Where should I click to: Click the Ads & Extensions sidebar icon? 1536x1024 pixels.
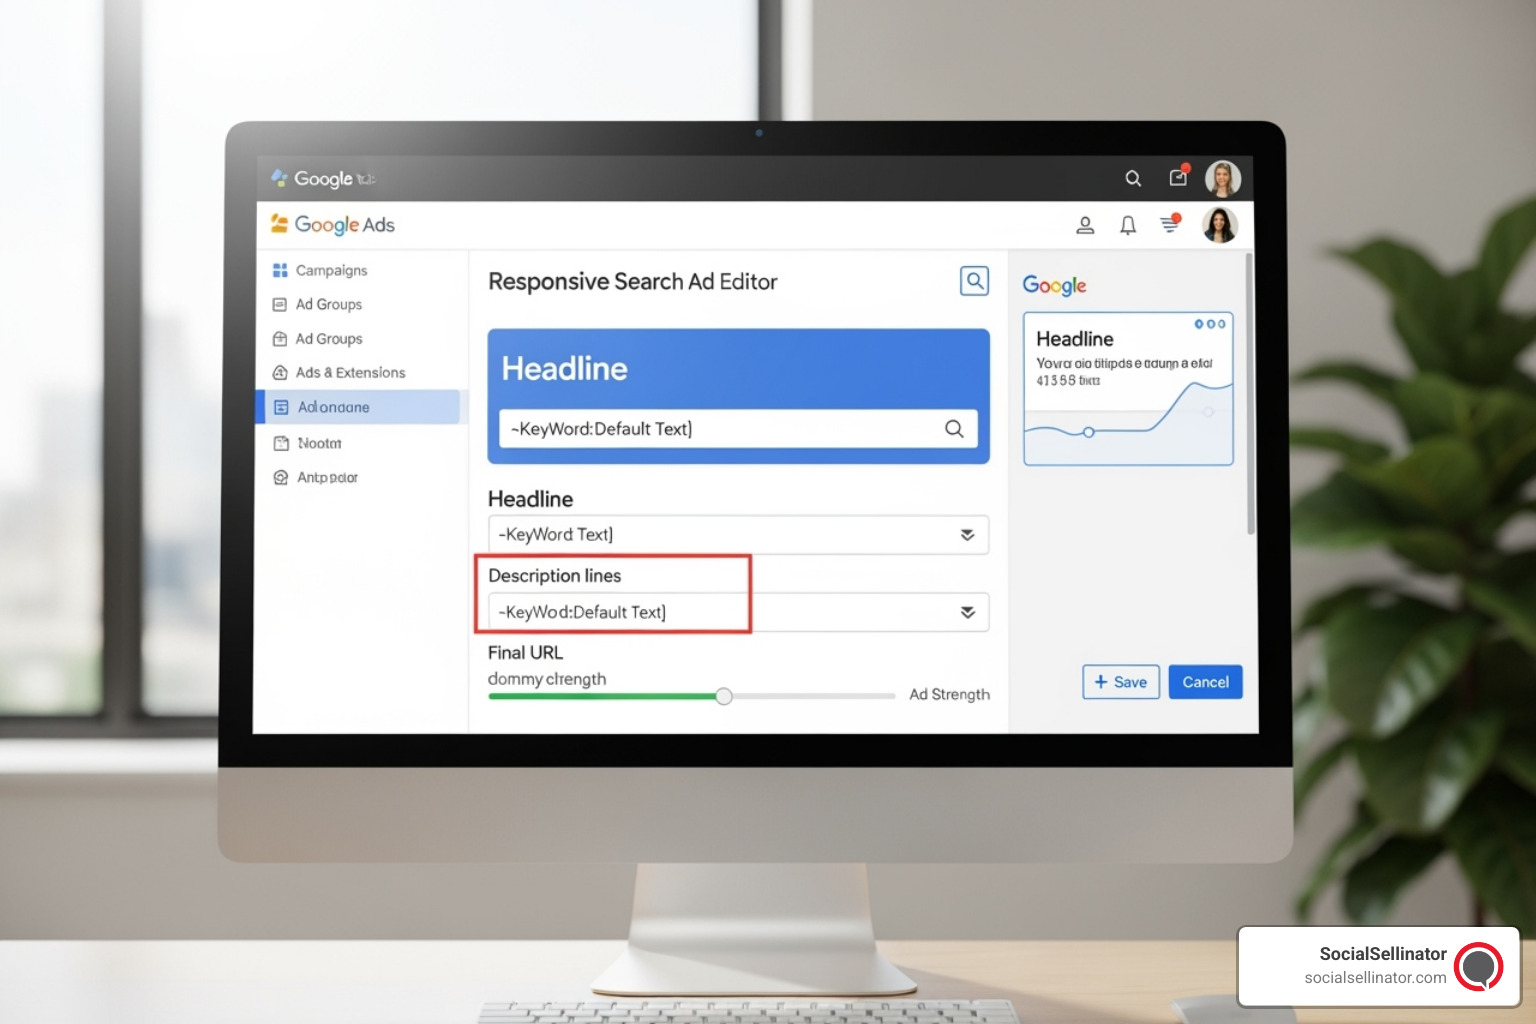(280, 372)
